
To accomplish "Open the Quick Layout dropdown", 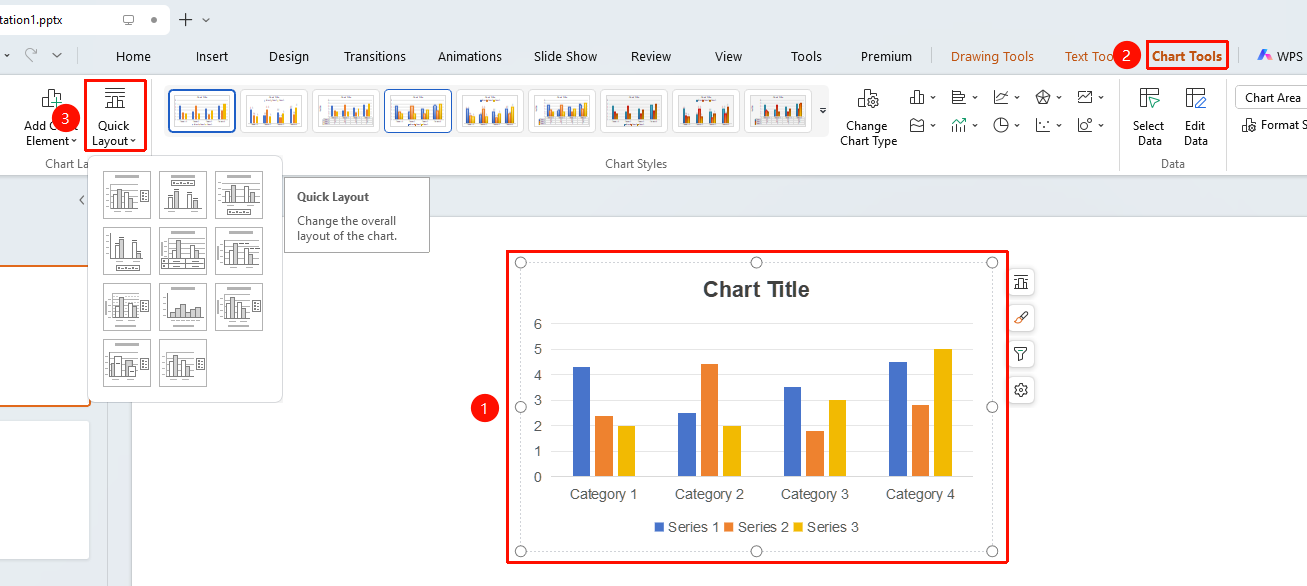I will (115, 116).
